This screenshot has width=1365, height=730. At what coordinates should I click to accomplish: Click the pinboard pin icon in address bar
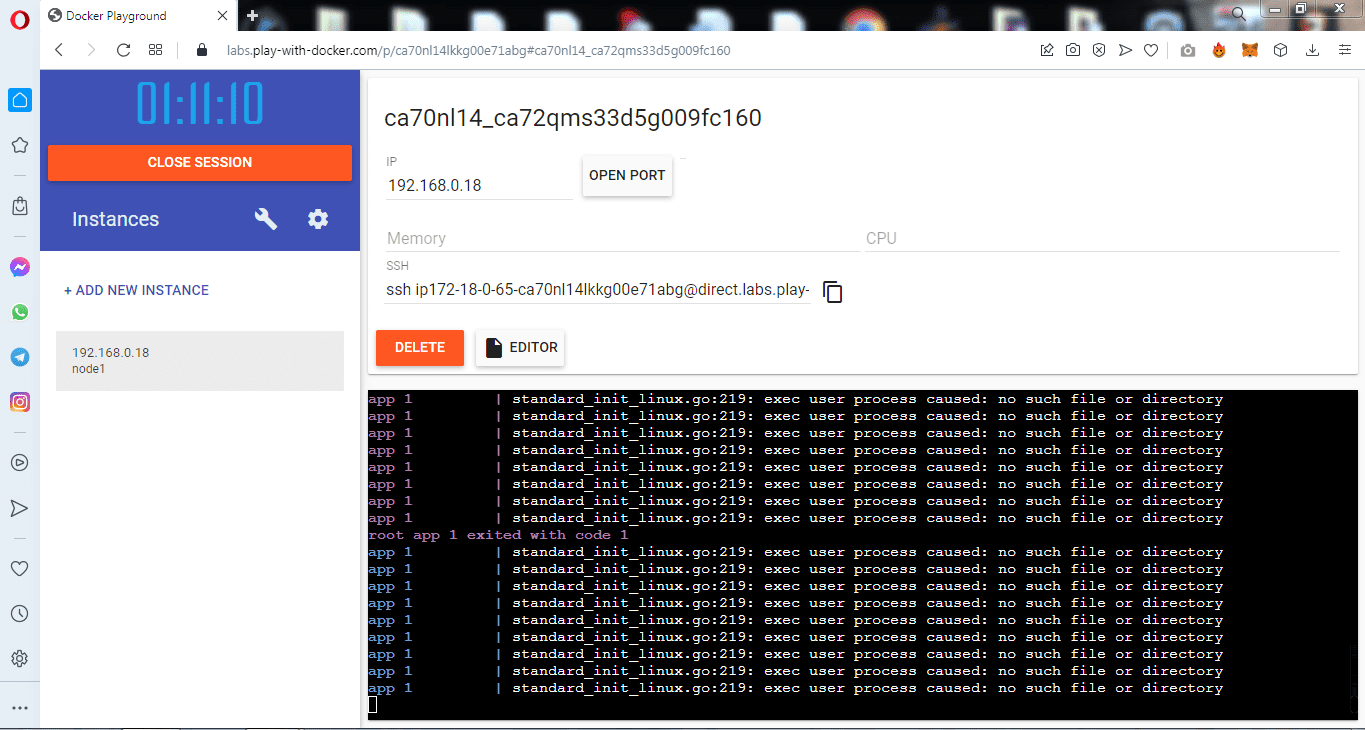pyautogui.click(x=1047, y=50)
